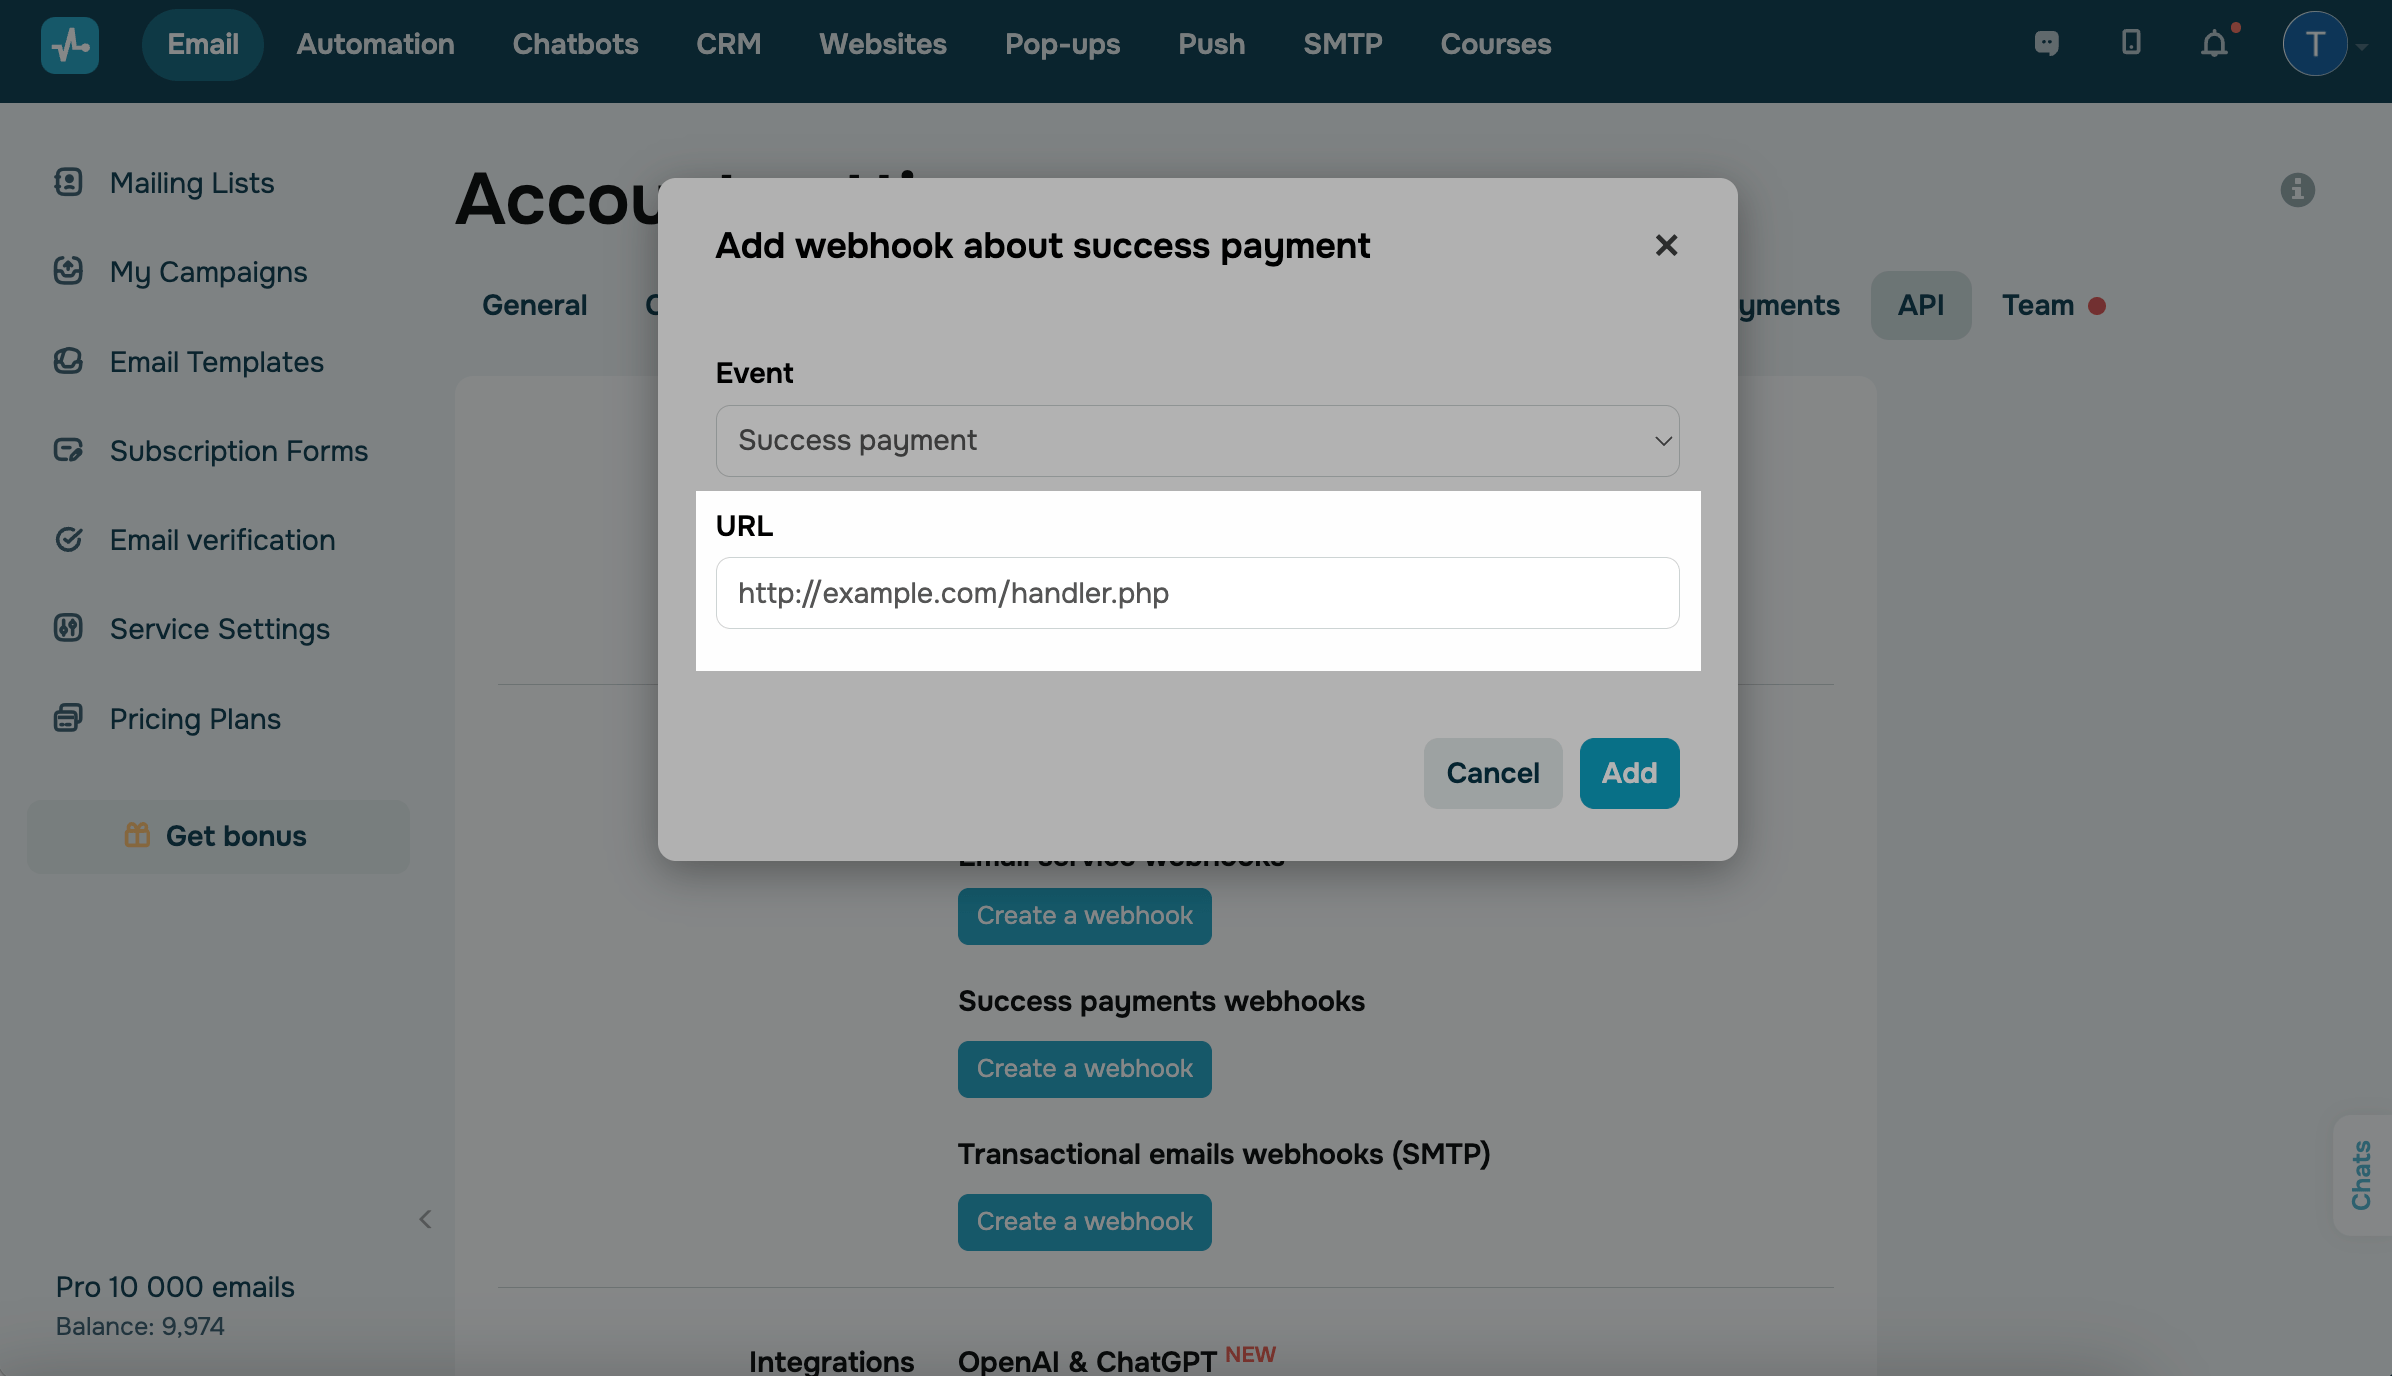Open the chat message icon in header
This screenshot has width=2392, height=1376.
click(2047, 43)
